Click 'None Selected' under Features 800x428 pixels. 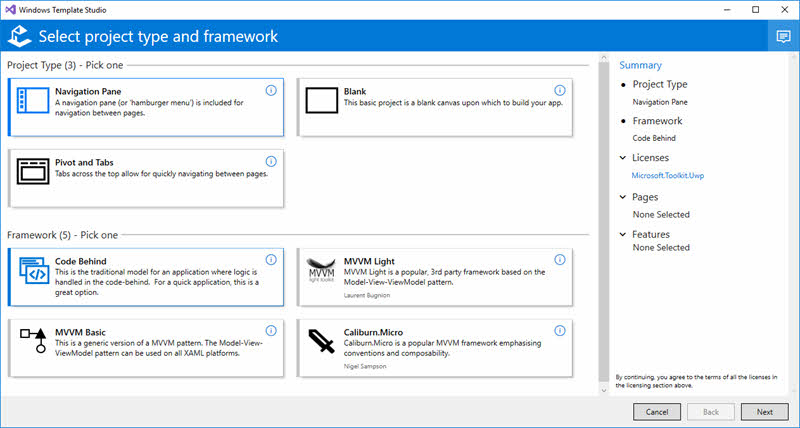(x=661, y=247)
